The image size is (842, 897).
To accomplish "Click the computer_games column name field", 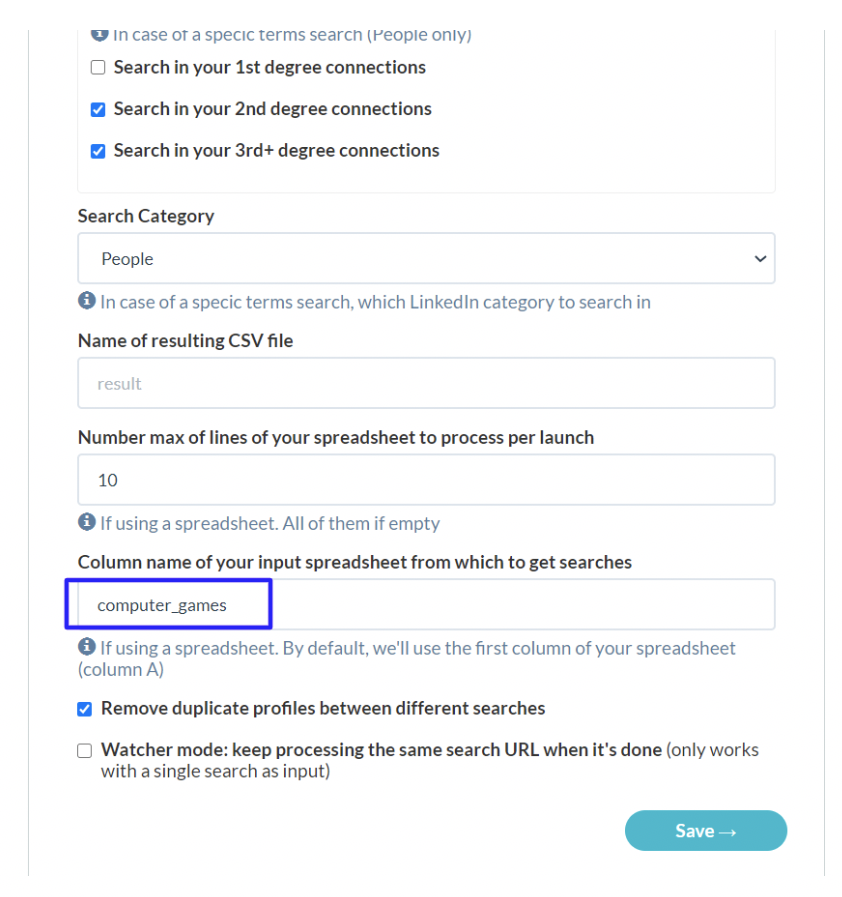I will (x=426, y=605).
